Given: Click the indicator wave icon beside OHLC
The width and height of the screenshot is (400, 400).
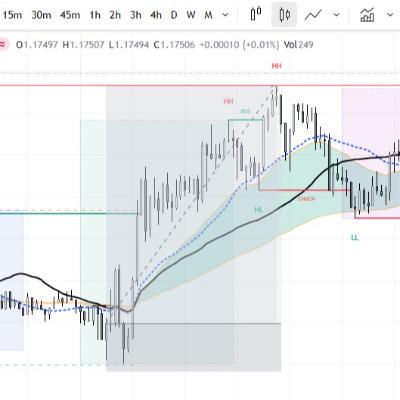Looking at the screenshot, I should coord(3,45).
